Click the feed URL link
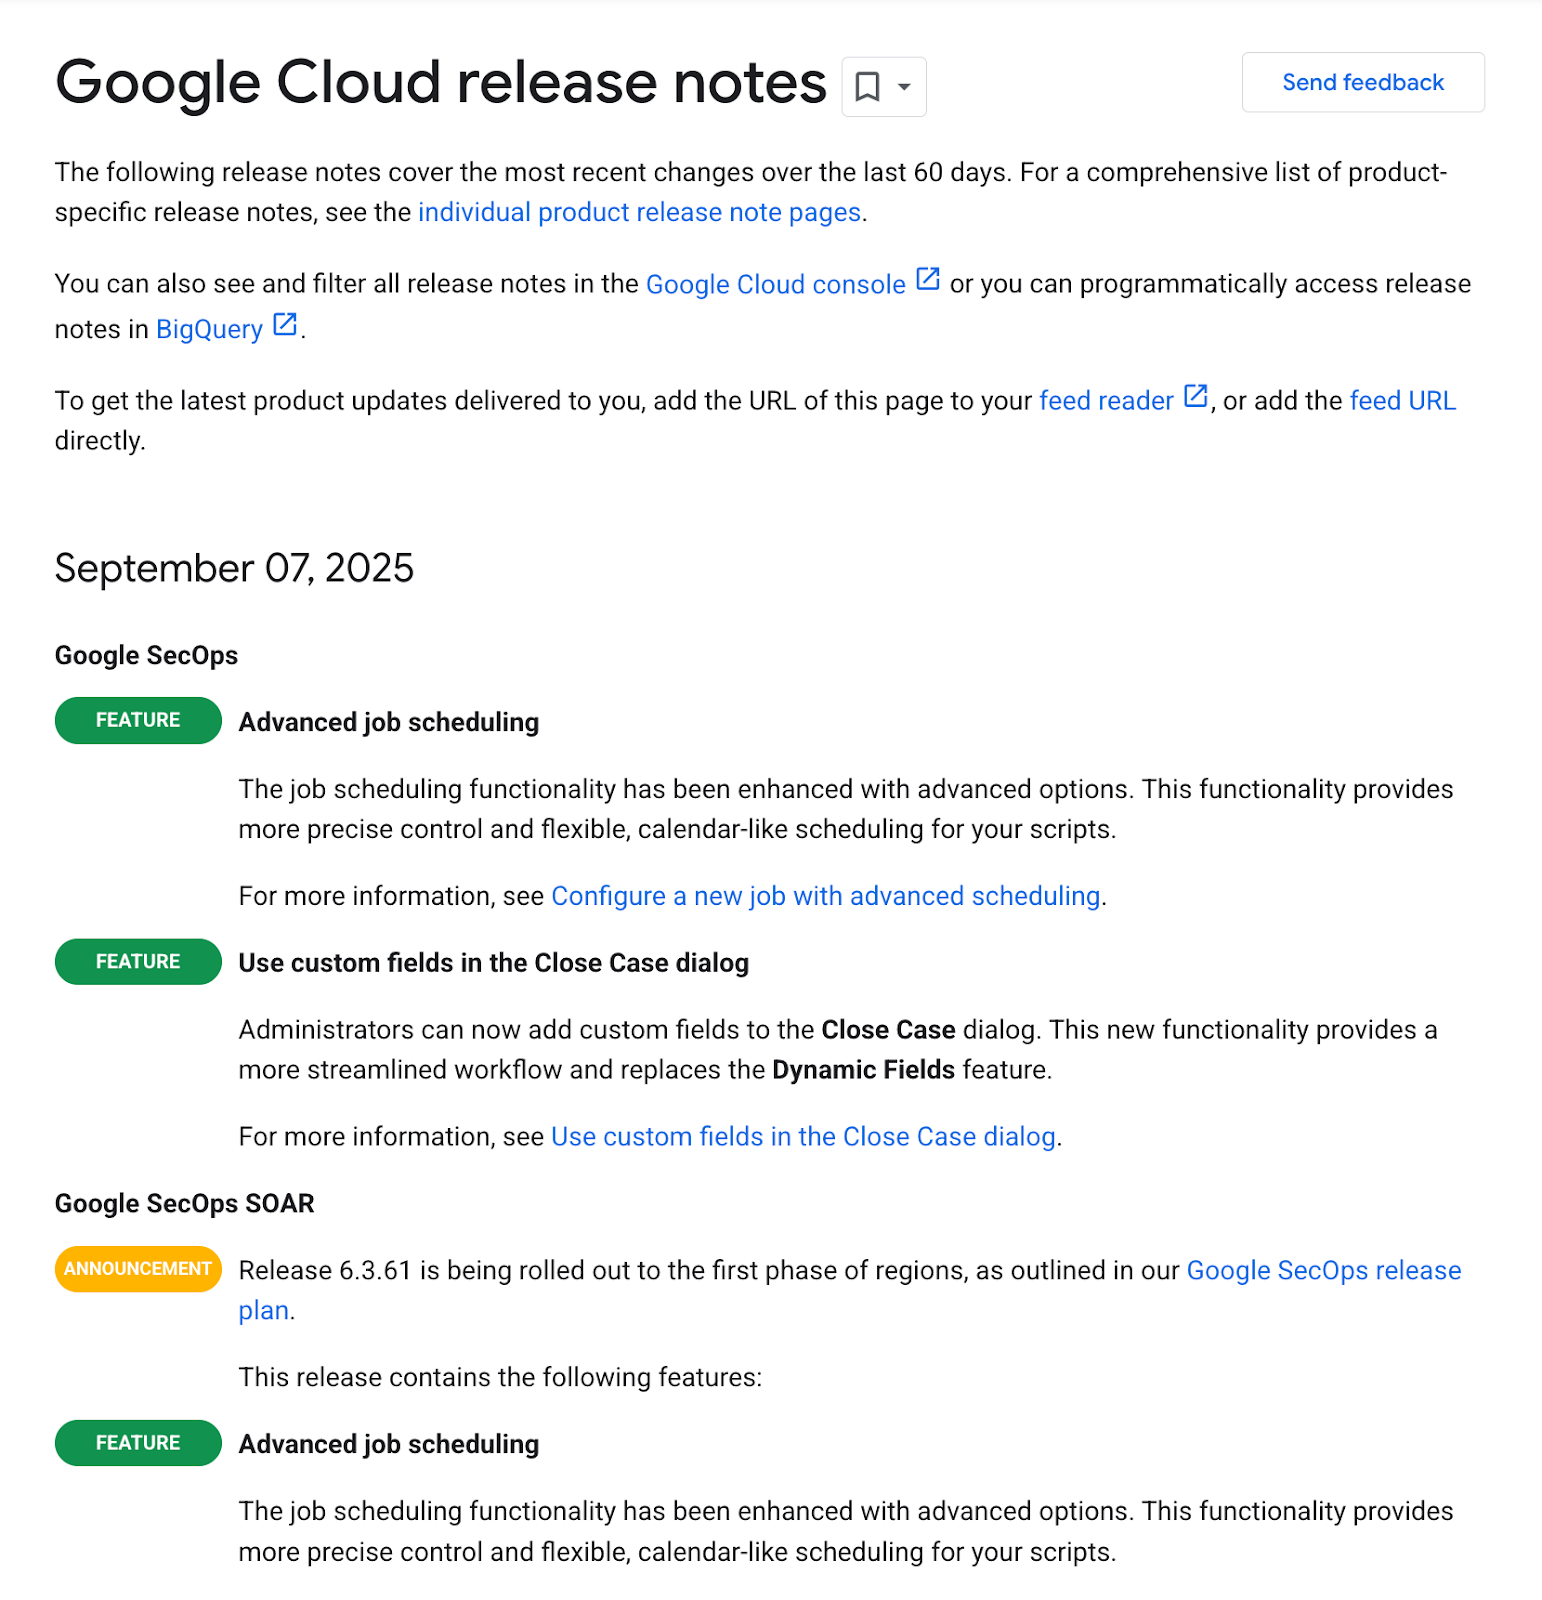Image resolution: width=1542 pixels, height=1600 pixels. pos(1402,400)
